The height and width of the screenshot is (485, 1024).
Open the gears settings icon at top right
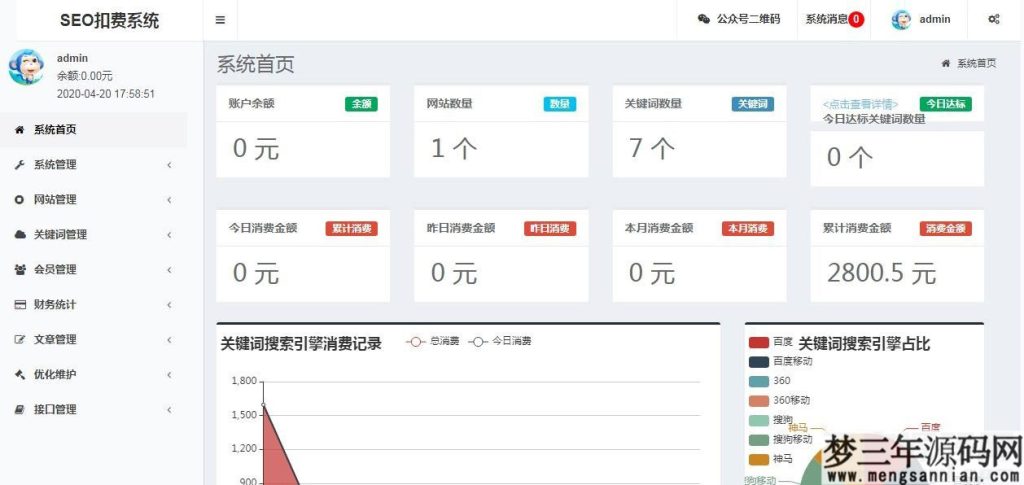[993, 20]
